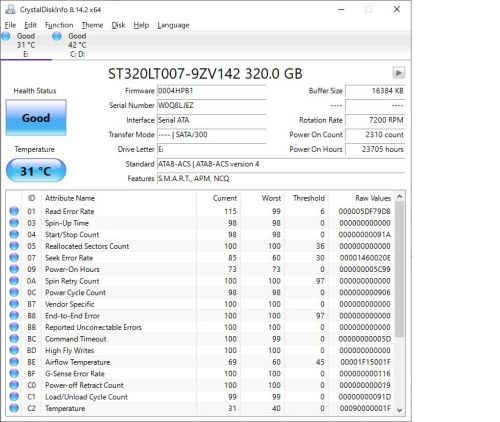
Task: Click the Rotation Rate value 7200 RPM
Action: (375, 120)
